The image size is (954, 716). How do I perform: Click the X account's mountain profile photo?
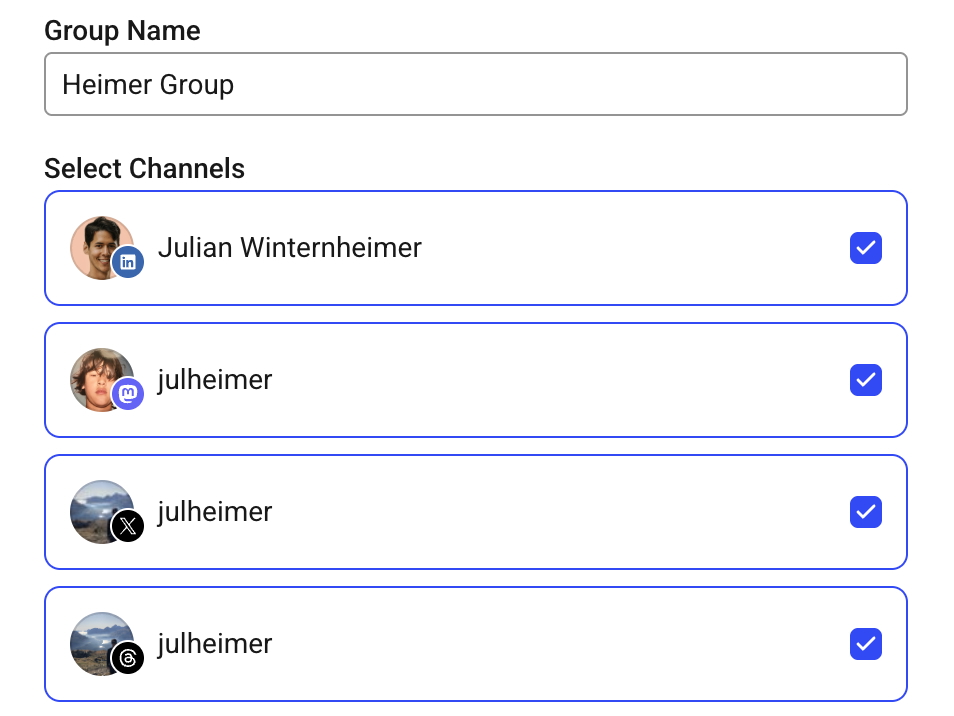coord(102,512)
